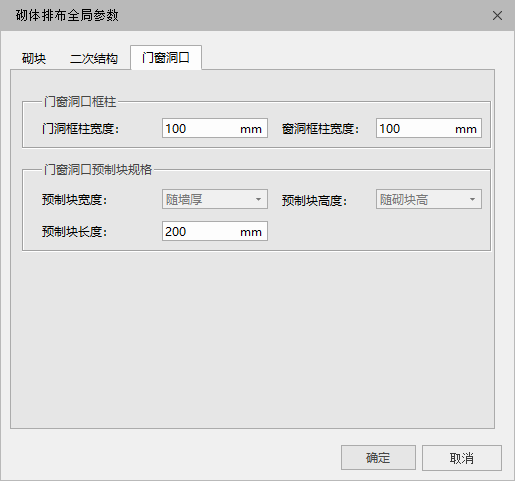
Task: Click the arrow on the 随砌块高 dropdown
Action: 472,199
